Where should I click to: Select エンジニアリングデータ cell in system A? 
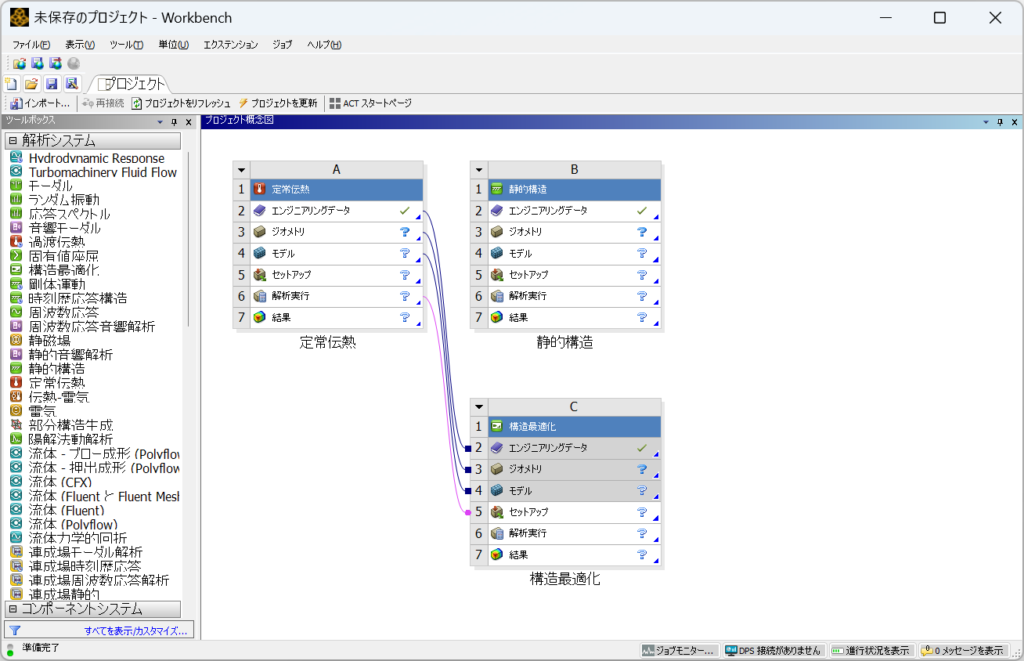pos(336,211)
